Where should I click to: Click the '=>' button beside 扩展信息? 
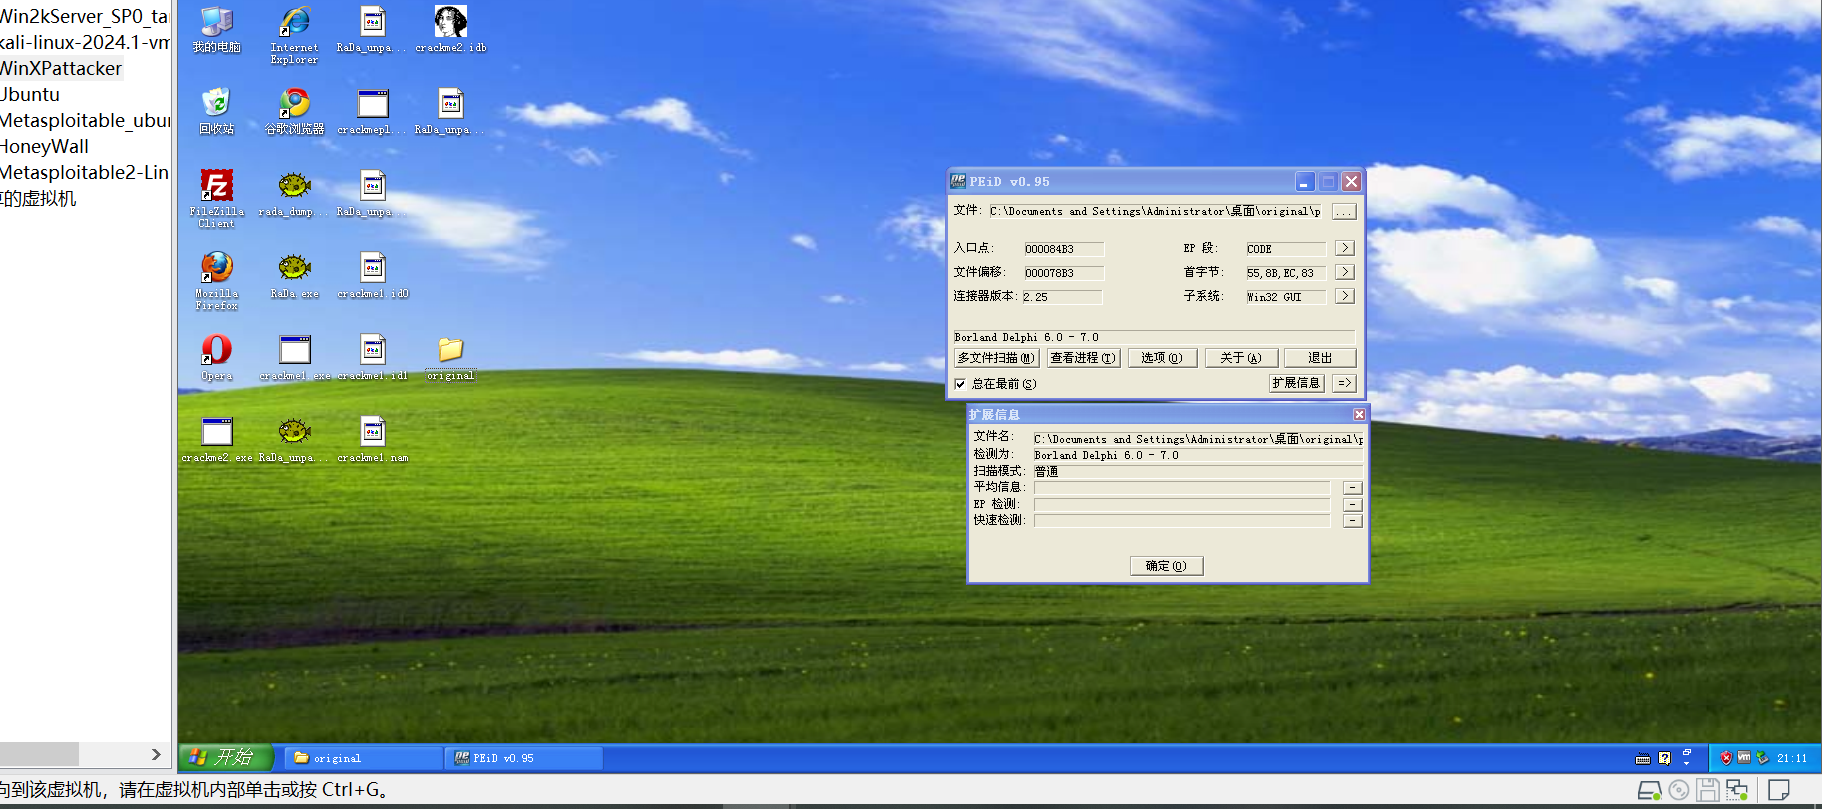pos(1345,383)
